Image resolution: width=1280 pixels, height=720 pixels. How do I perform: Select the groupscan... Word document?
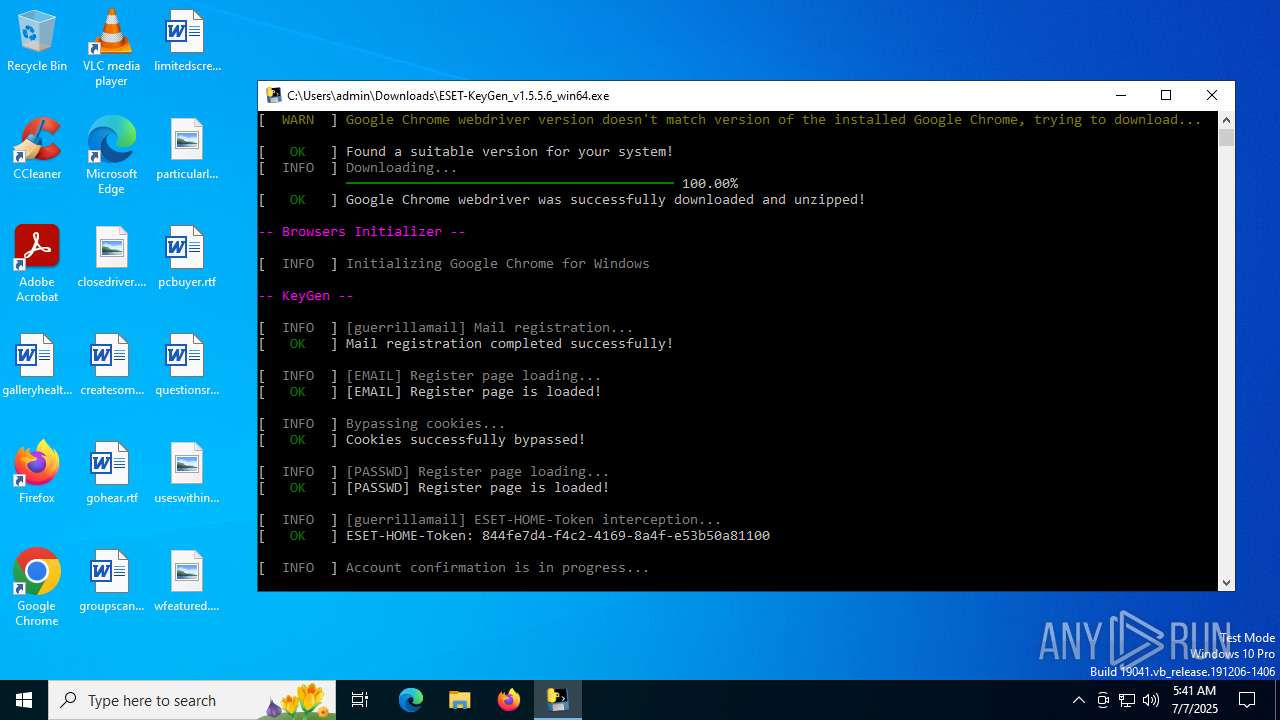[x=111, y=582]
